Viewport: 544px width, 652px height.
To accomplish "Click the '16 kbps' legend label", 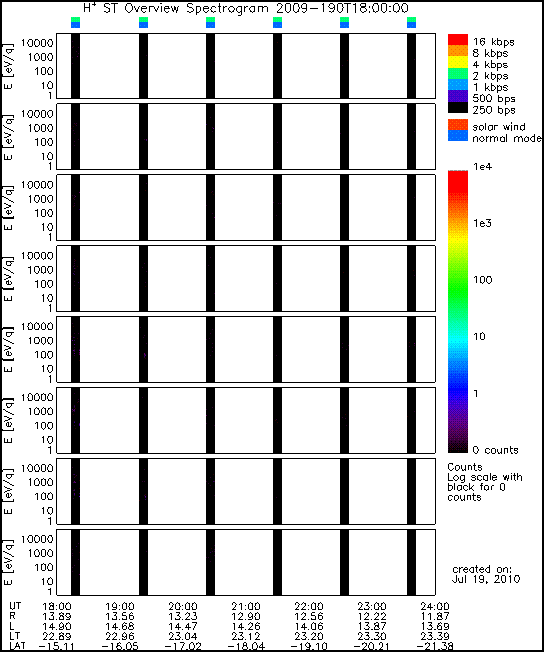I will tap(493, 42).
